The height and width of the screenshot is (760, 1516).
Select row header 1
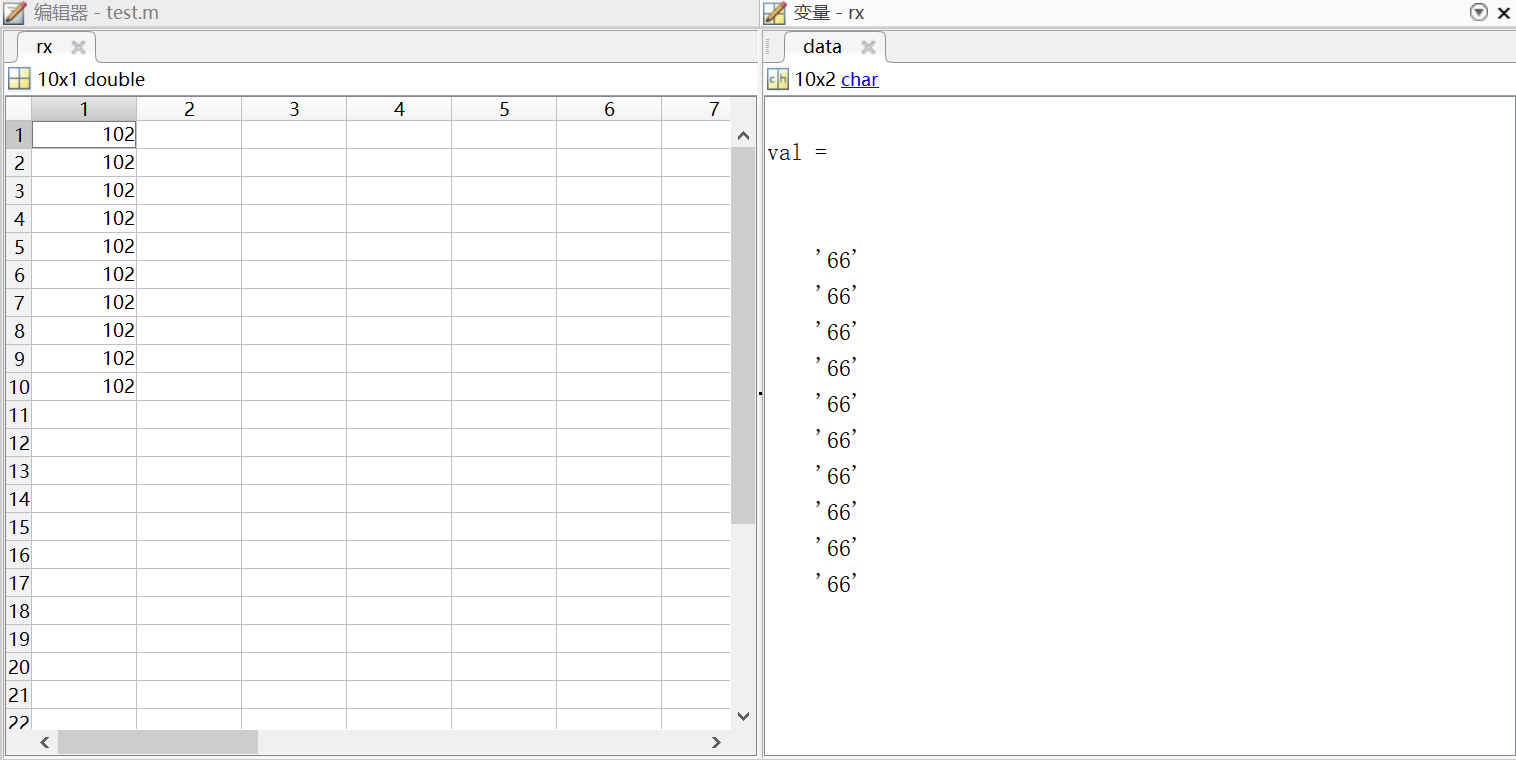coord(19,135)
